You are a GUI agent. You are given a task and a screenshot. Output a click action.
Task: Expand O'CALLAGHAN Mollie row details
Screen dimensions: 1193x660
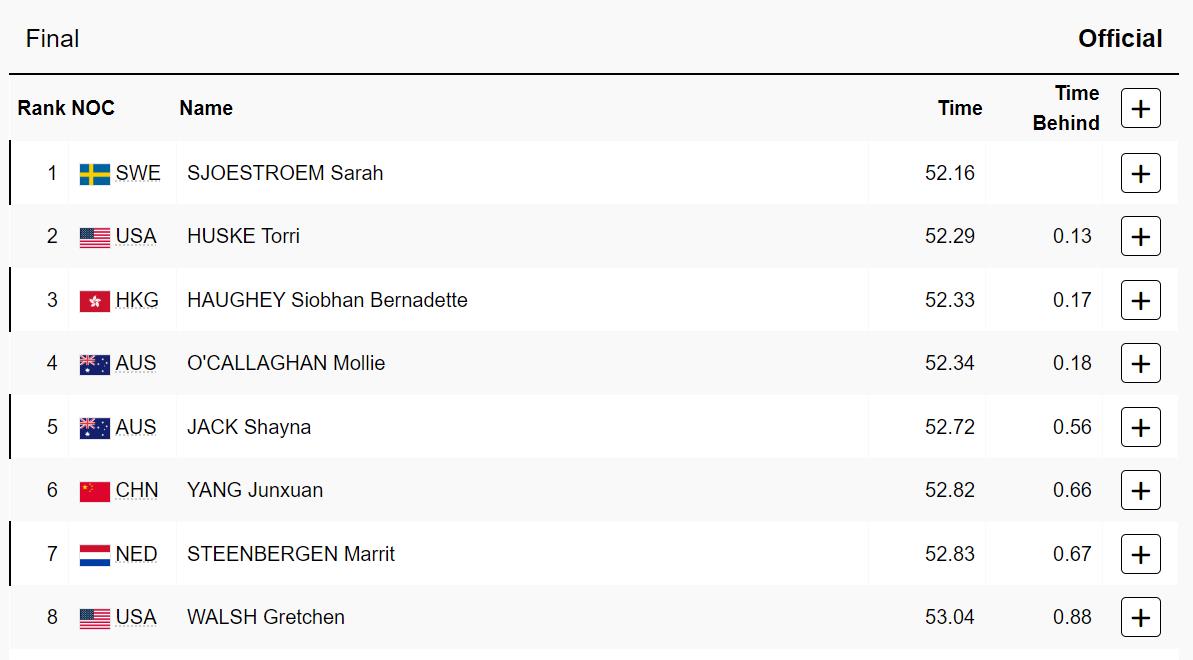click(x=1140, y=364)
